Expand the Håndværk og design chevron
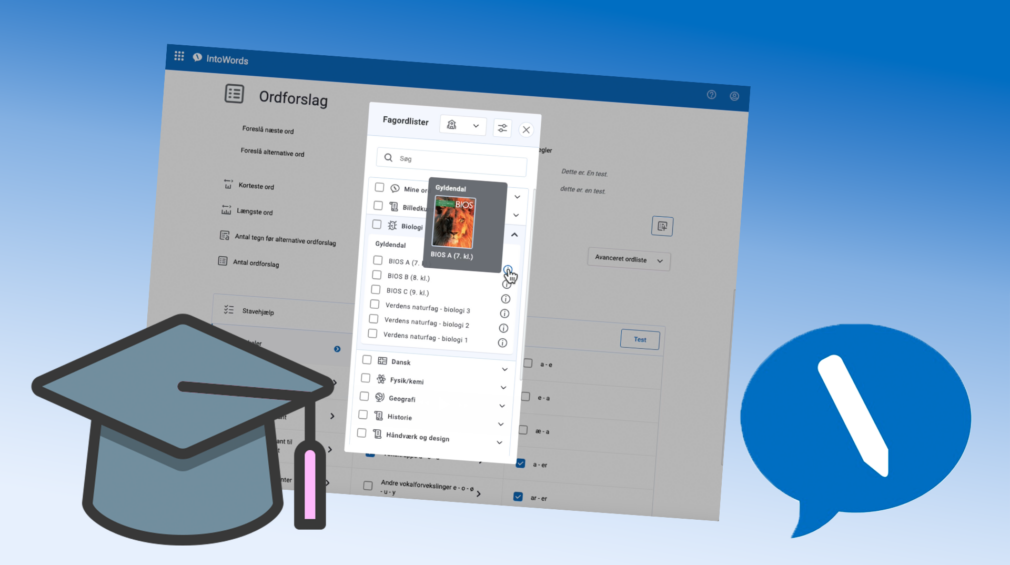The width and height of the screenshot is (1010, 565). [499, 443]
